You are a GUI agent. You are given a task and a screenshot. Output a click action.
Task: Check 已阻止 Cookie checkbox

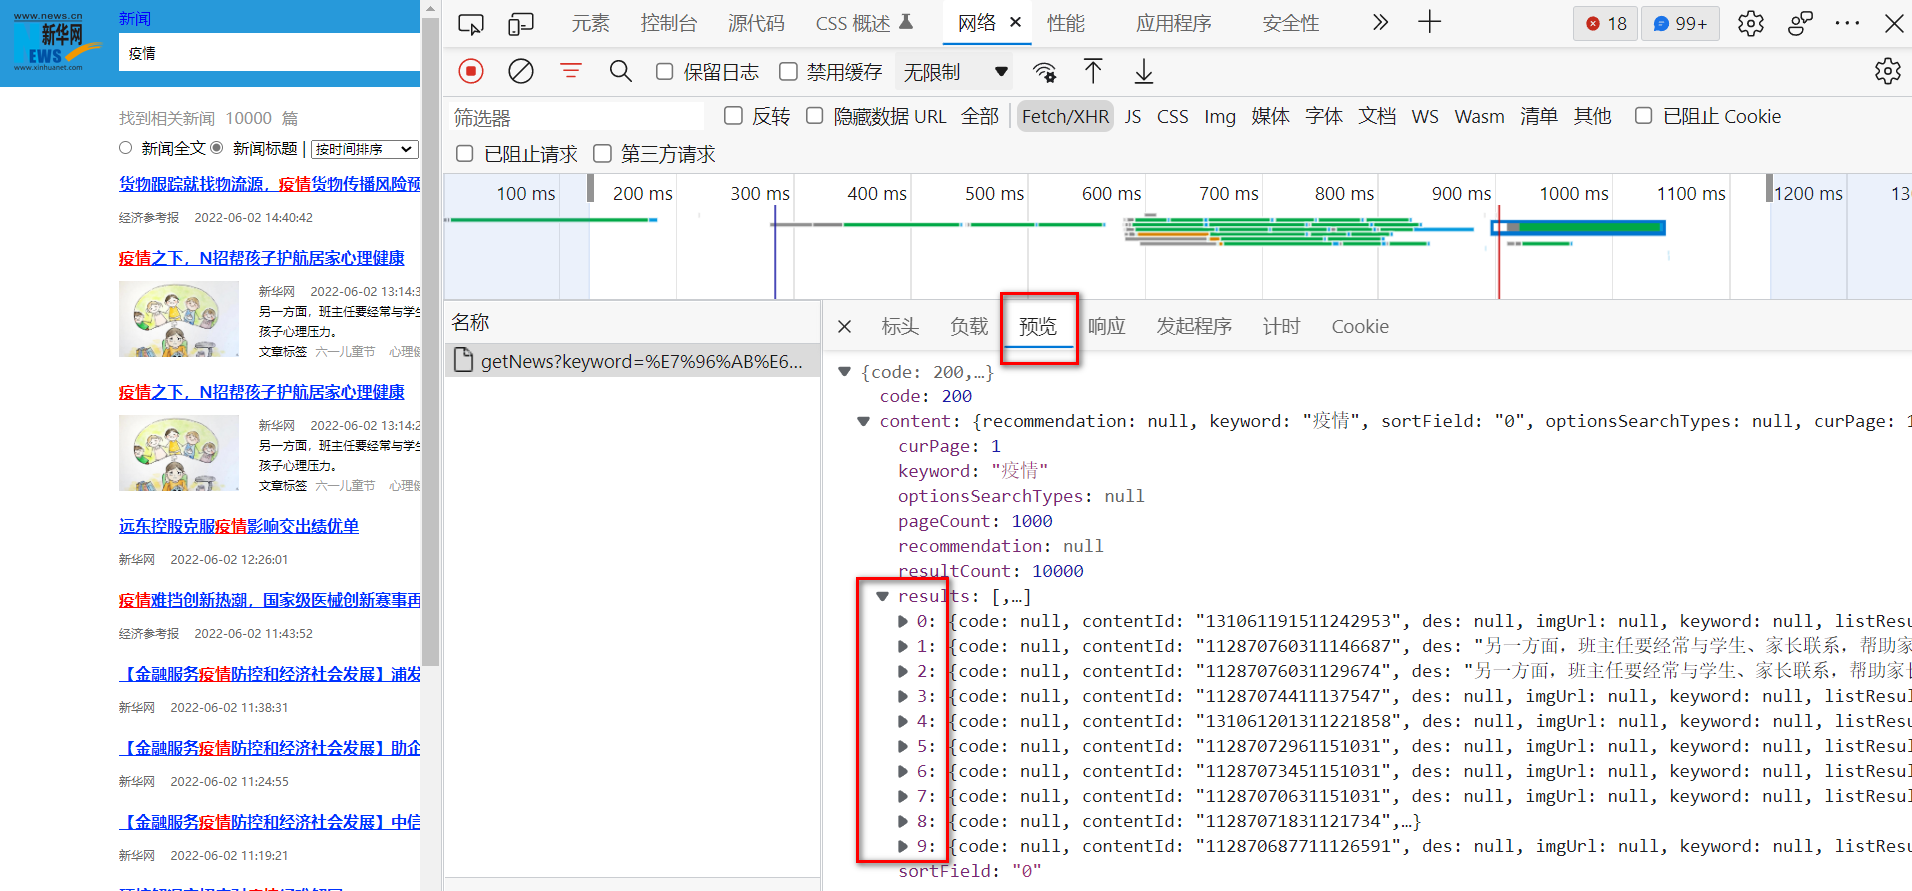coord(1643,116)
